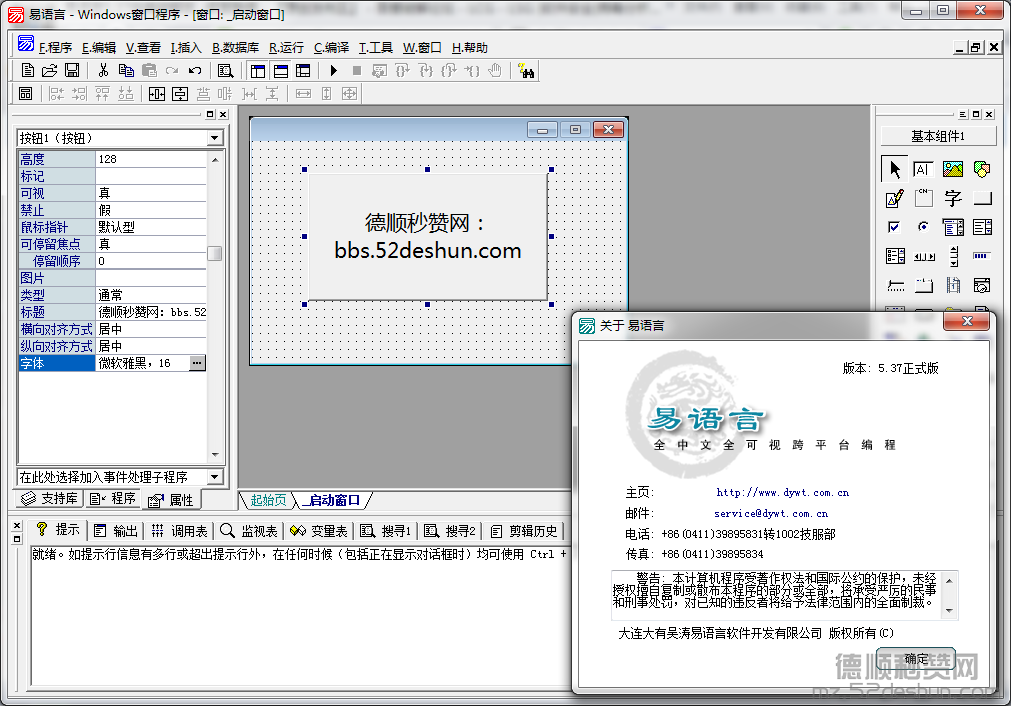Open the E.编辑 menu
1011x706 pixels.
99,48
